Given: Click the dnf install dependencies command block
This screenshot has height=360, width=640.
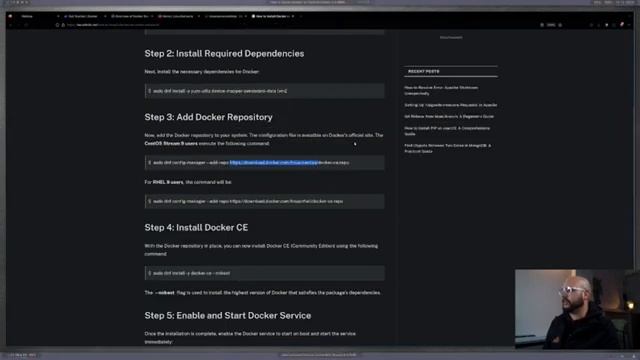Looking at the screenshot, I should pos(264,91).
